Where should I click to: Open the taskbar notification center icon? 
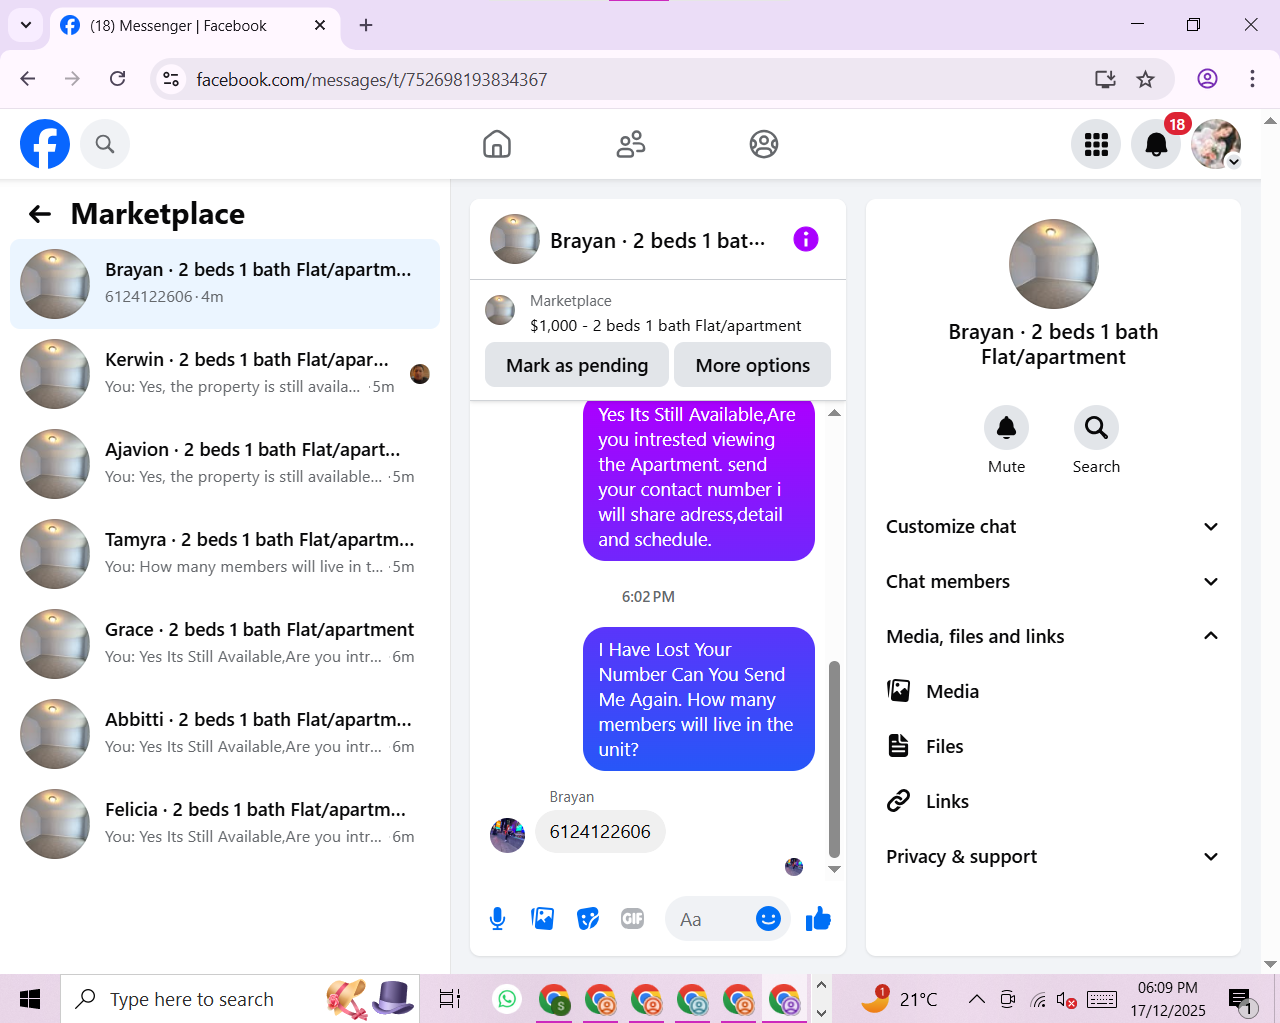click(x=1241, y=1000)
